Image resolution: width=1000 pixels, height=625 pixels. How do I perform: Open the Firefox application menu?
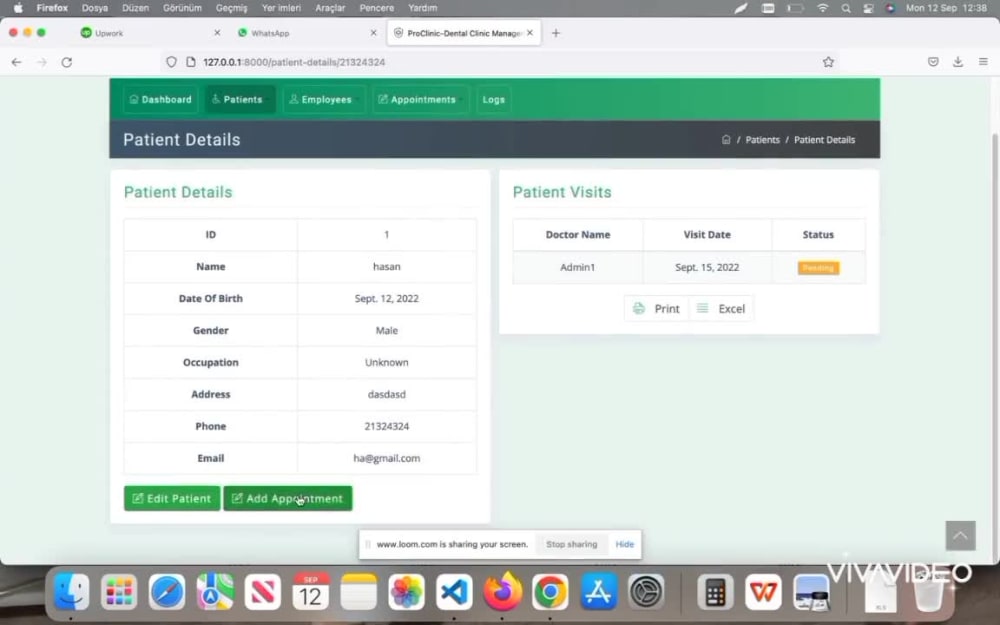coord(52,8)
